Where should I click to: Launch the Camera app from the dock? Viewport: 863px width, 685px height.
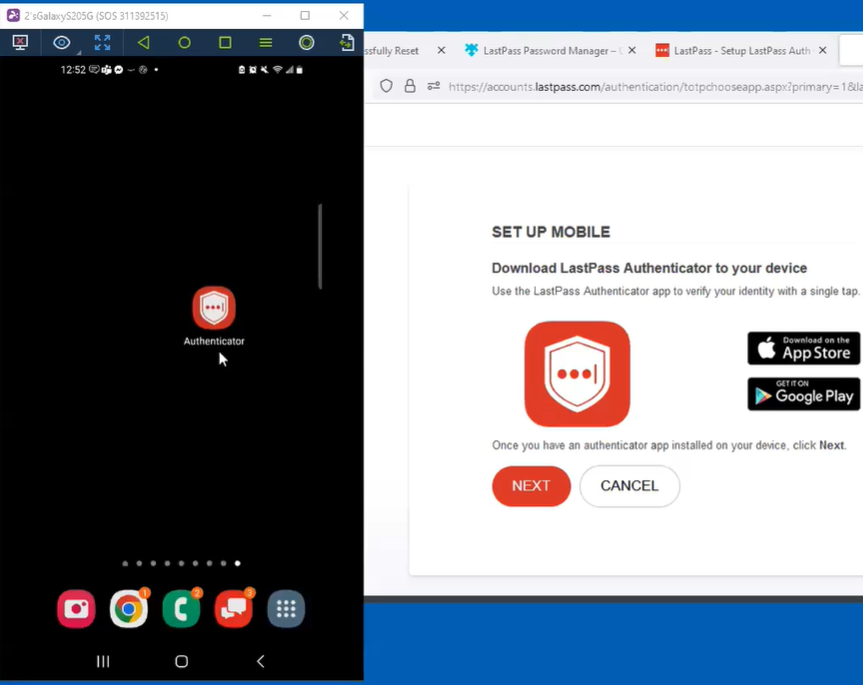(76, 609)
